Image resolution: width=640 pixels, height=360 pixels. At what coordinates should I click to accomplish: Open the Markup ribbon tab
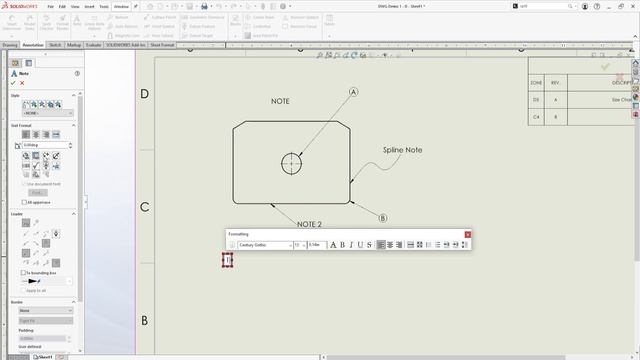pyautogui.click(x=74, y=45)
